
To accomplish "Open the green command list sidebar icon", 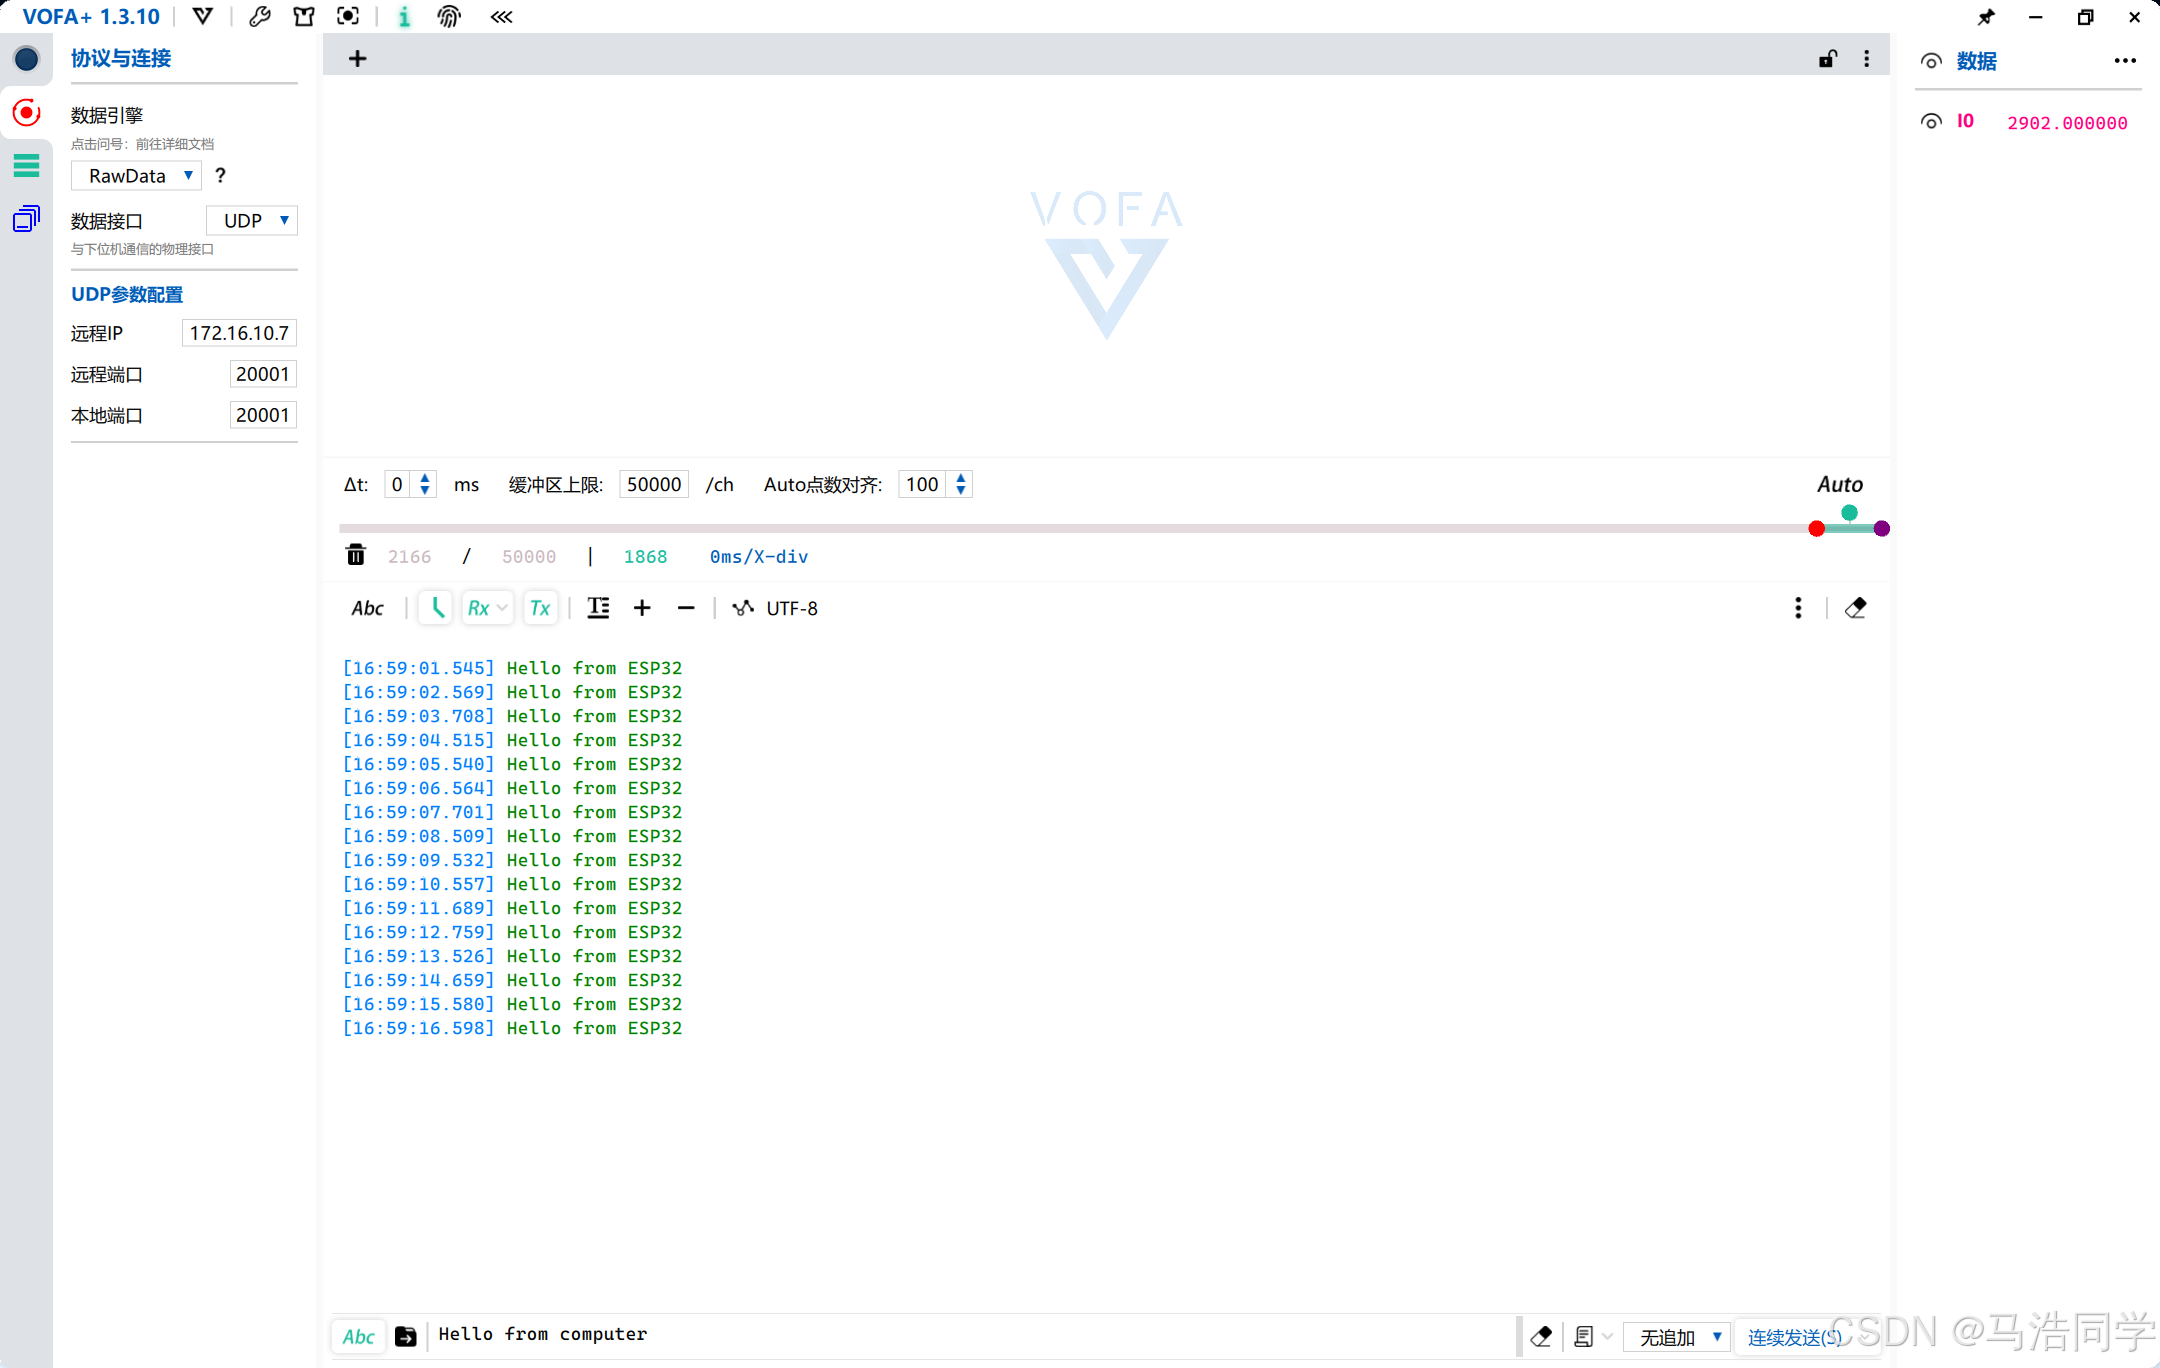I will [26, 165].
